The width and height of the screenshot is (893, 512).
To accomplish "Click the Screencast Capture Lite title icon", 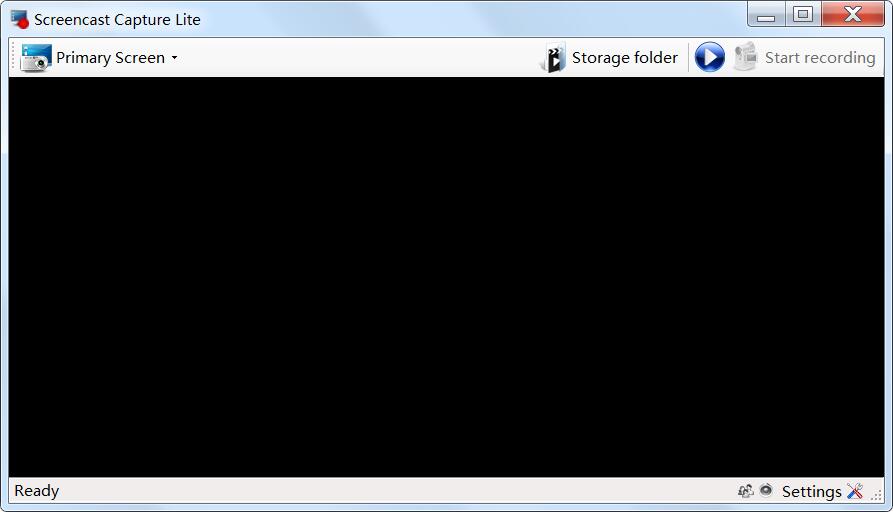I will point(19,19).
